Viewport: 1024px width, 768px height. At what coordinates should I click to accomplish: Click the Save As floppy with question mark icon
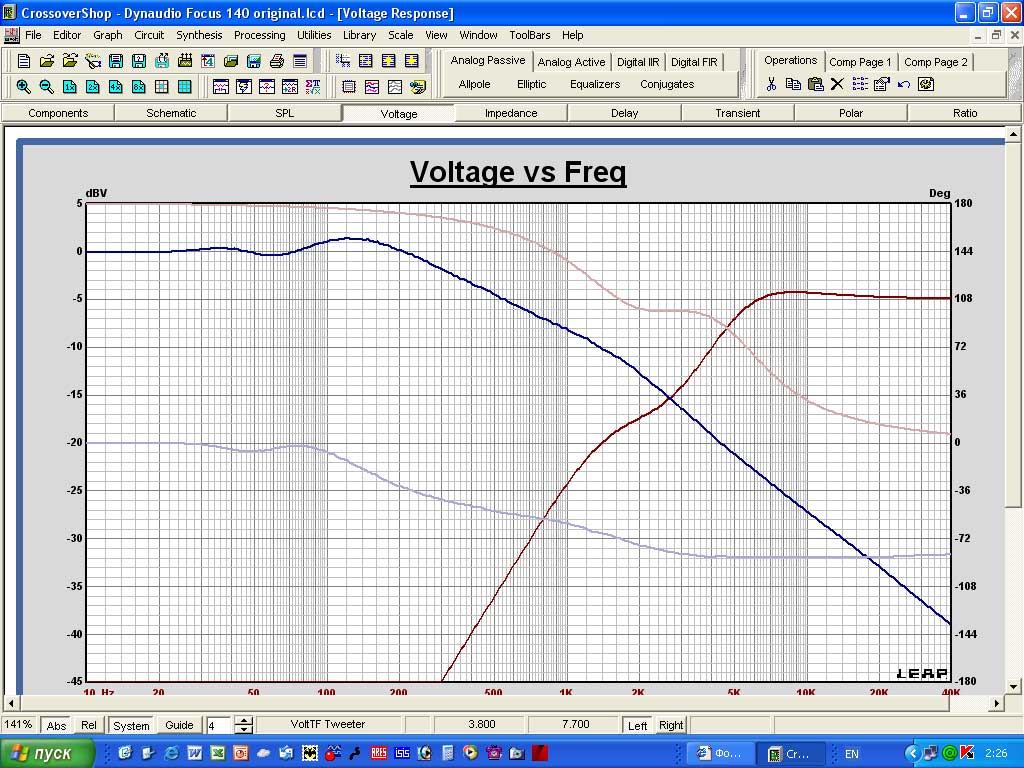(x=139, y=61)
